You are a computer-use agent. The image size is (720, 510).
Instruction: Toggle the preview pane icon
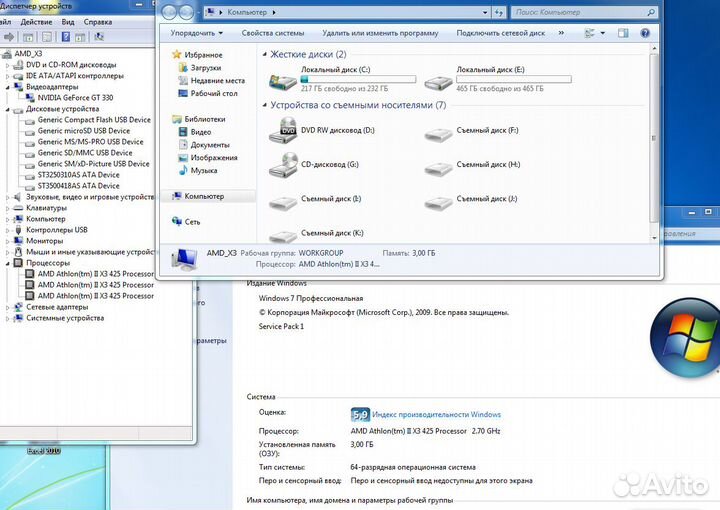(x=623, y=33)
